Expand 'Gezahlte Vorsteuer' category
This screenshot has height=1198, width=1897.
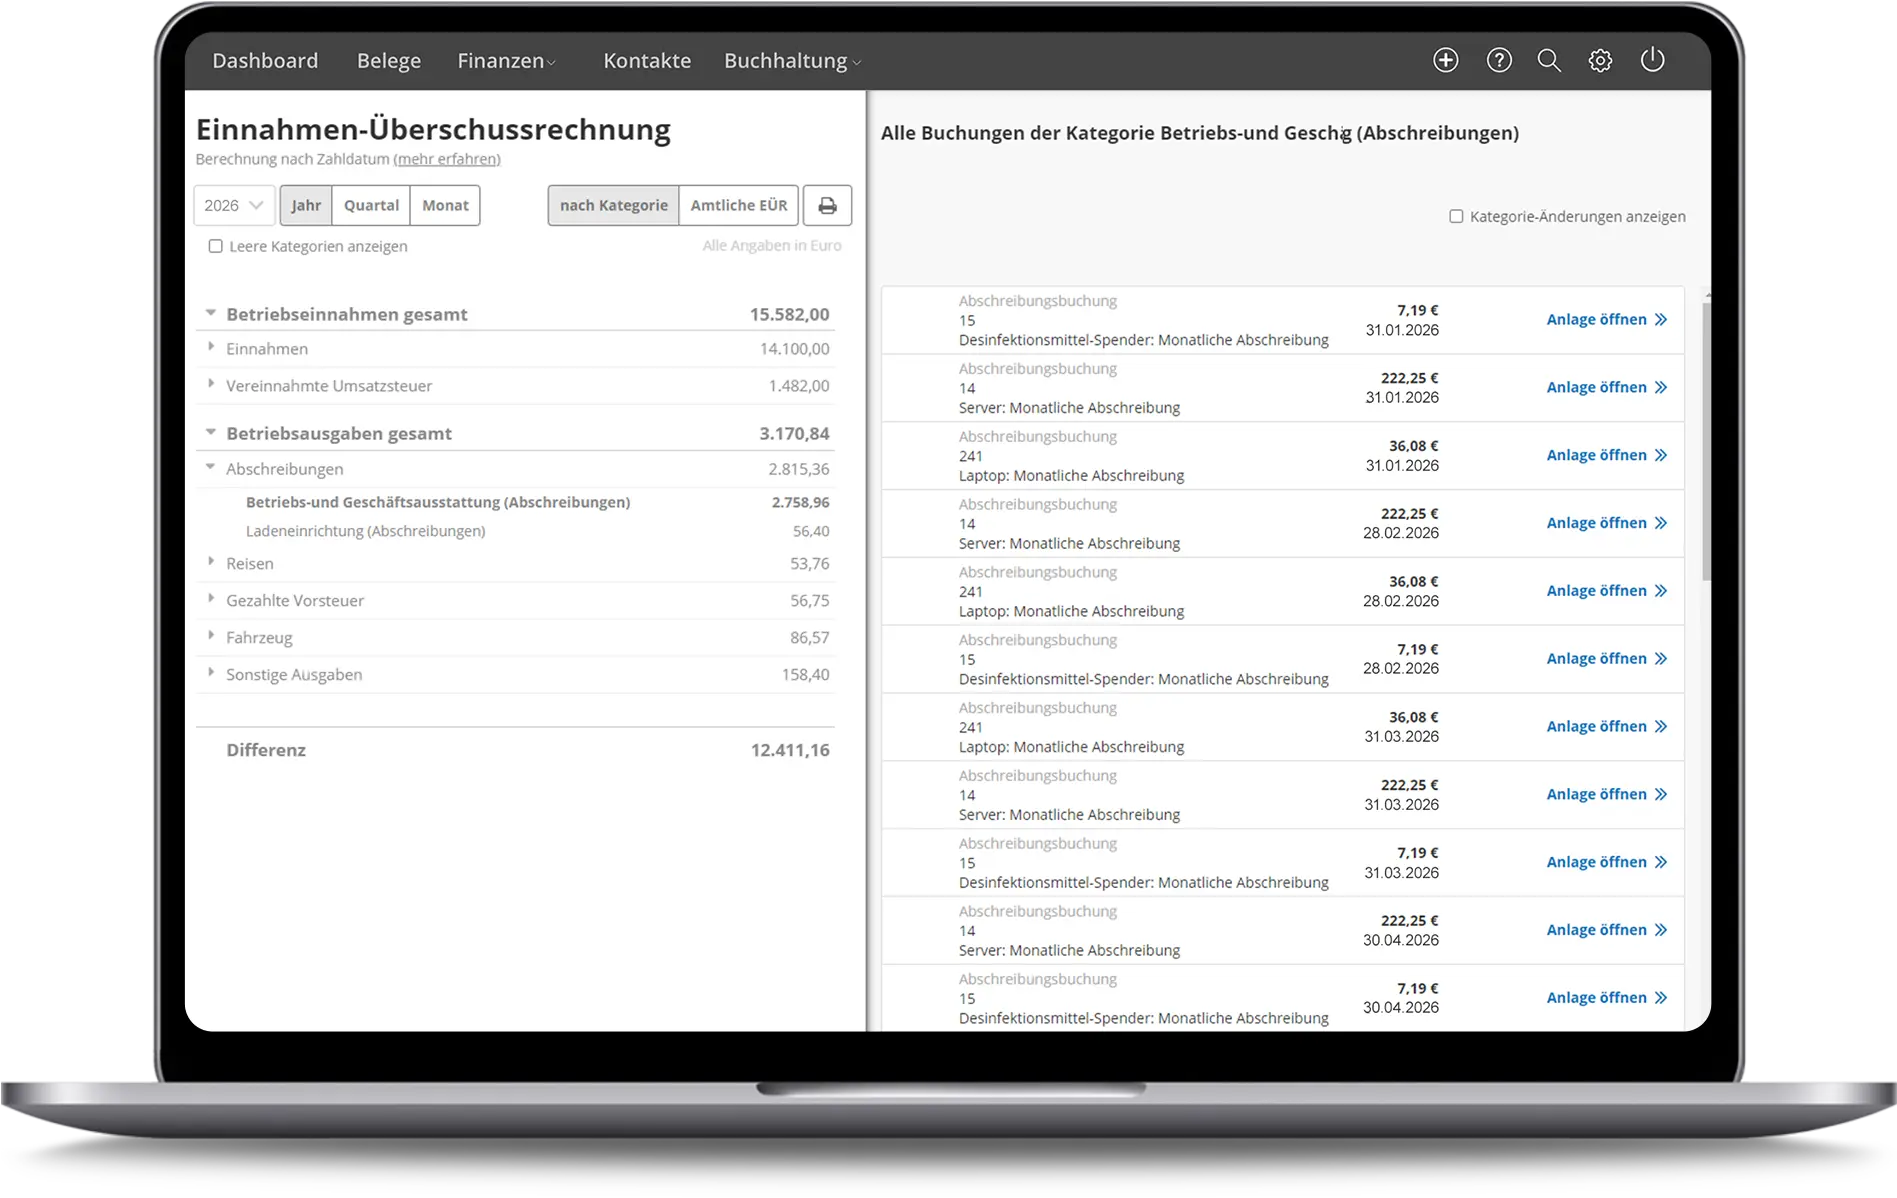[211, 599]
